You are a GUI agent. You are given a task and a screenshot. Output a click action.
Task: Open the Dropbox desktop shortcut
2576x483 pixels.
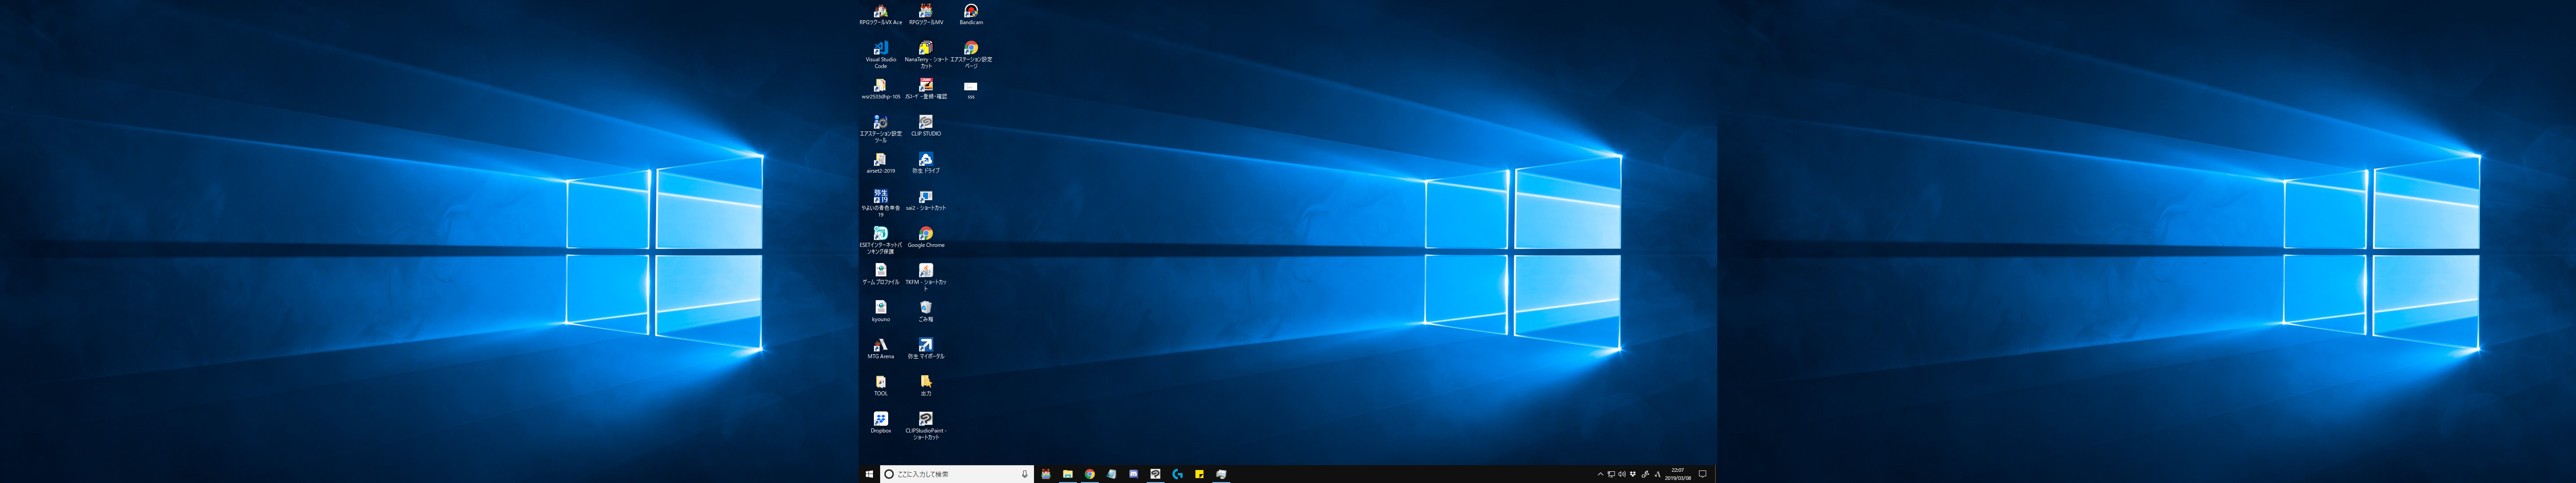[880, 419]
